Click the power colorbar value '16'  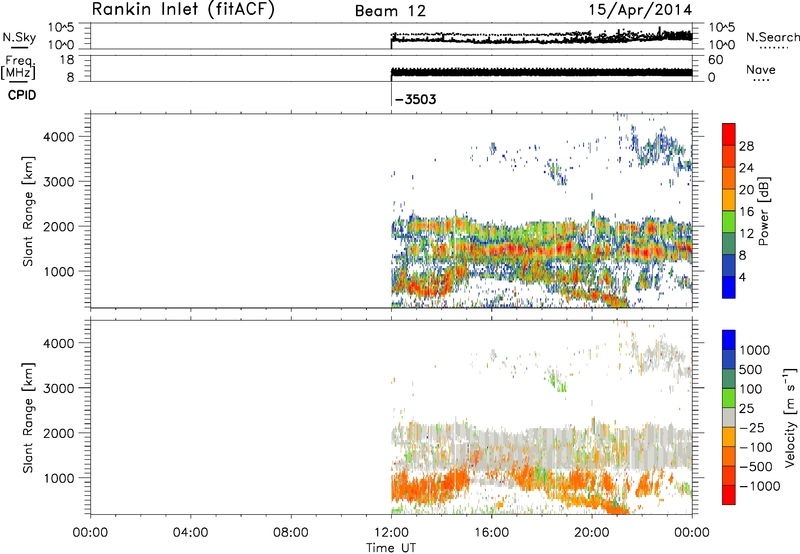point(746,212)
